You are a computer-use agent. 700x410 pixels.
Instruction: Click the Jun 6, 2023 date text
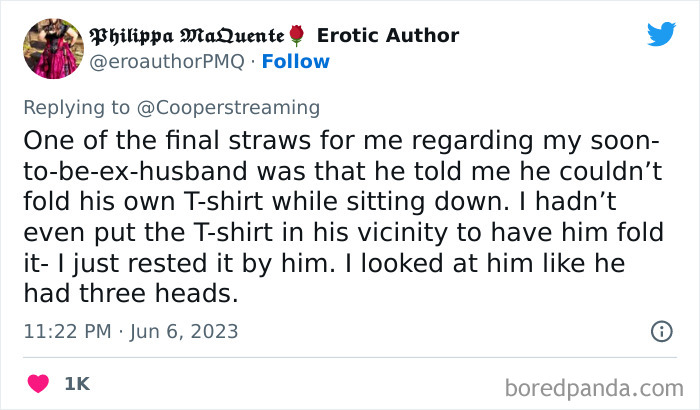pyautogui.click(x=184, y=331)
